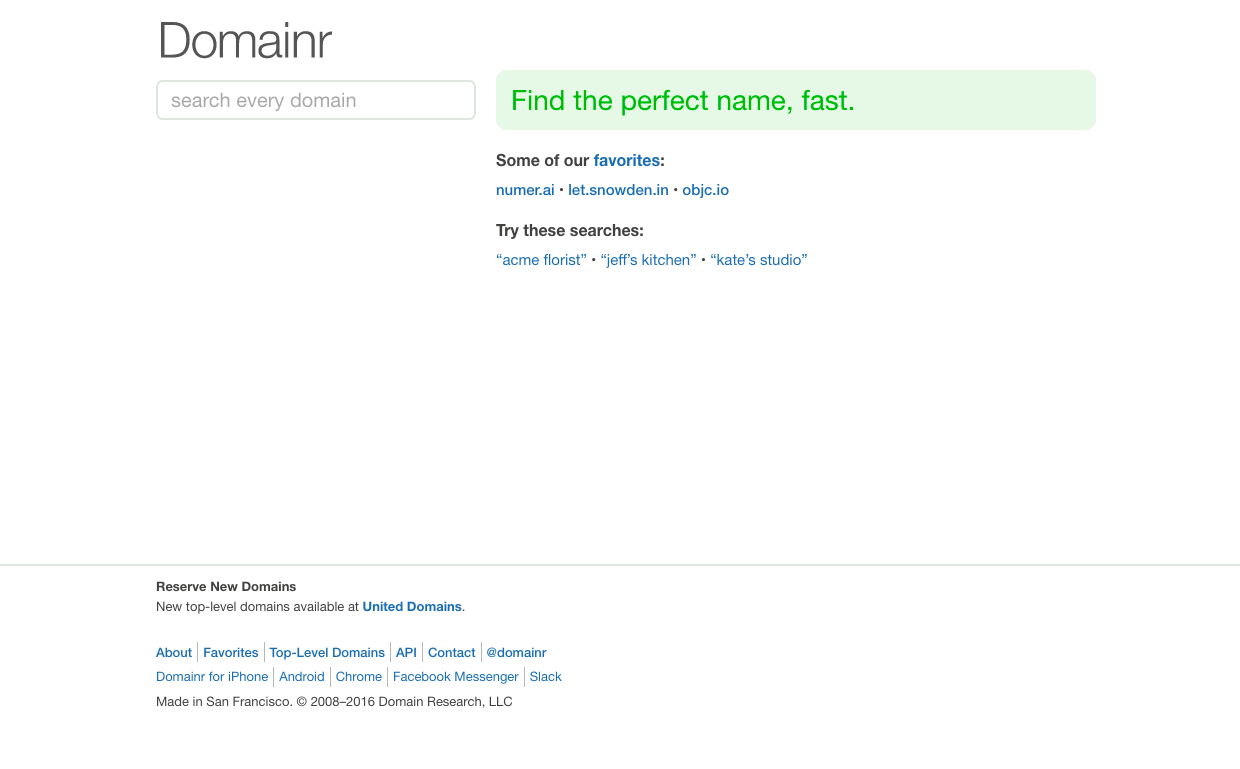Open the United Domains link
1240x769 pixels.
pyautogui.click(x=412, y=607)
